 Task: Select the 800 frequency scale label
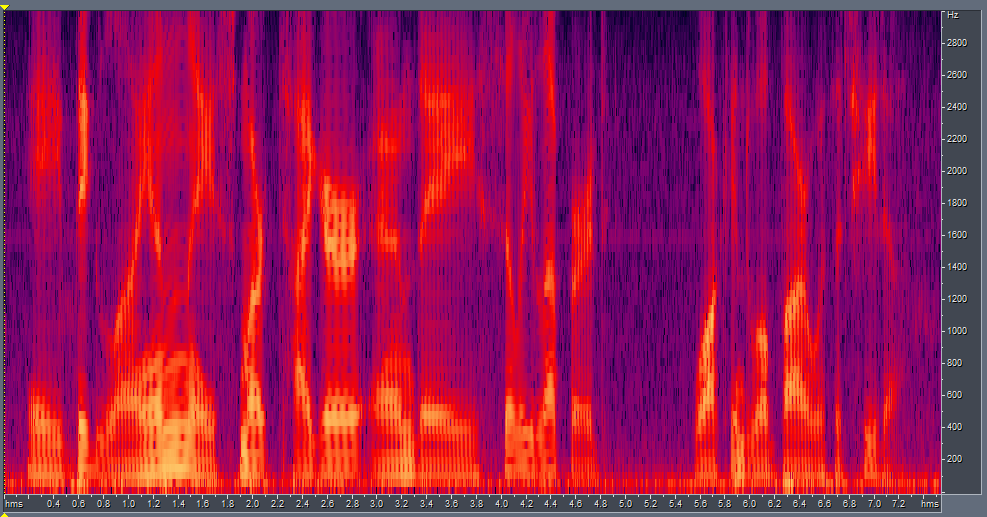tap(956, 363)
